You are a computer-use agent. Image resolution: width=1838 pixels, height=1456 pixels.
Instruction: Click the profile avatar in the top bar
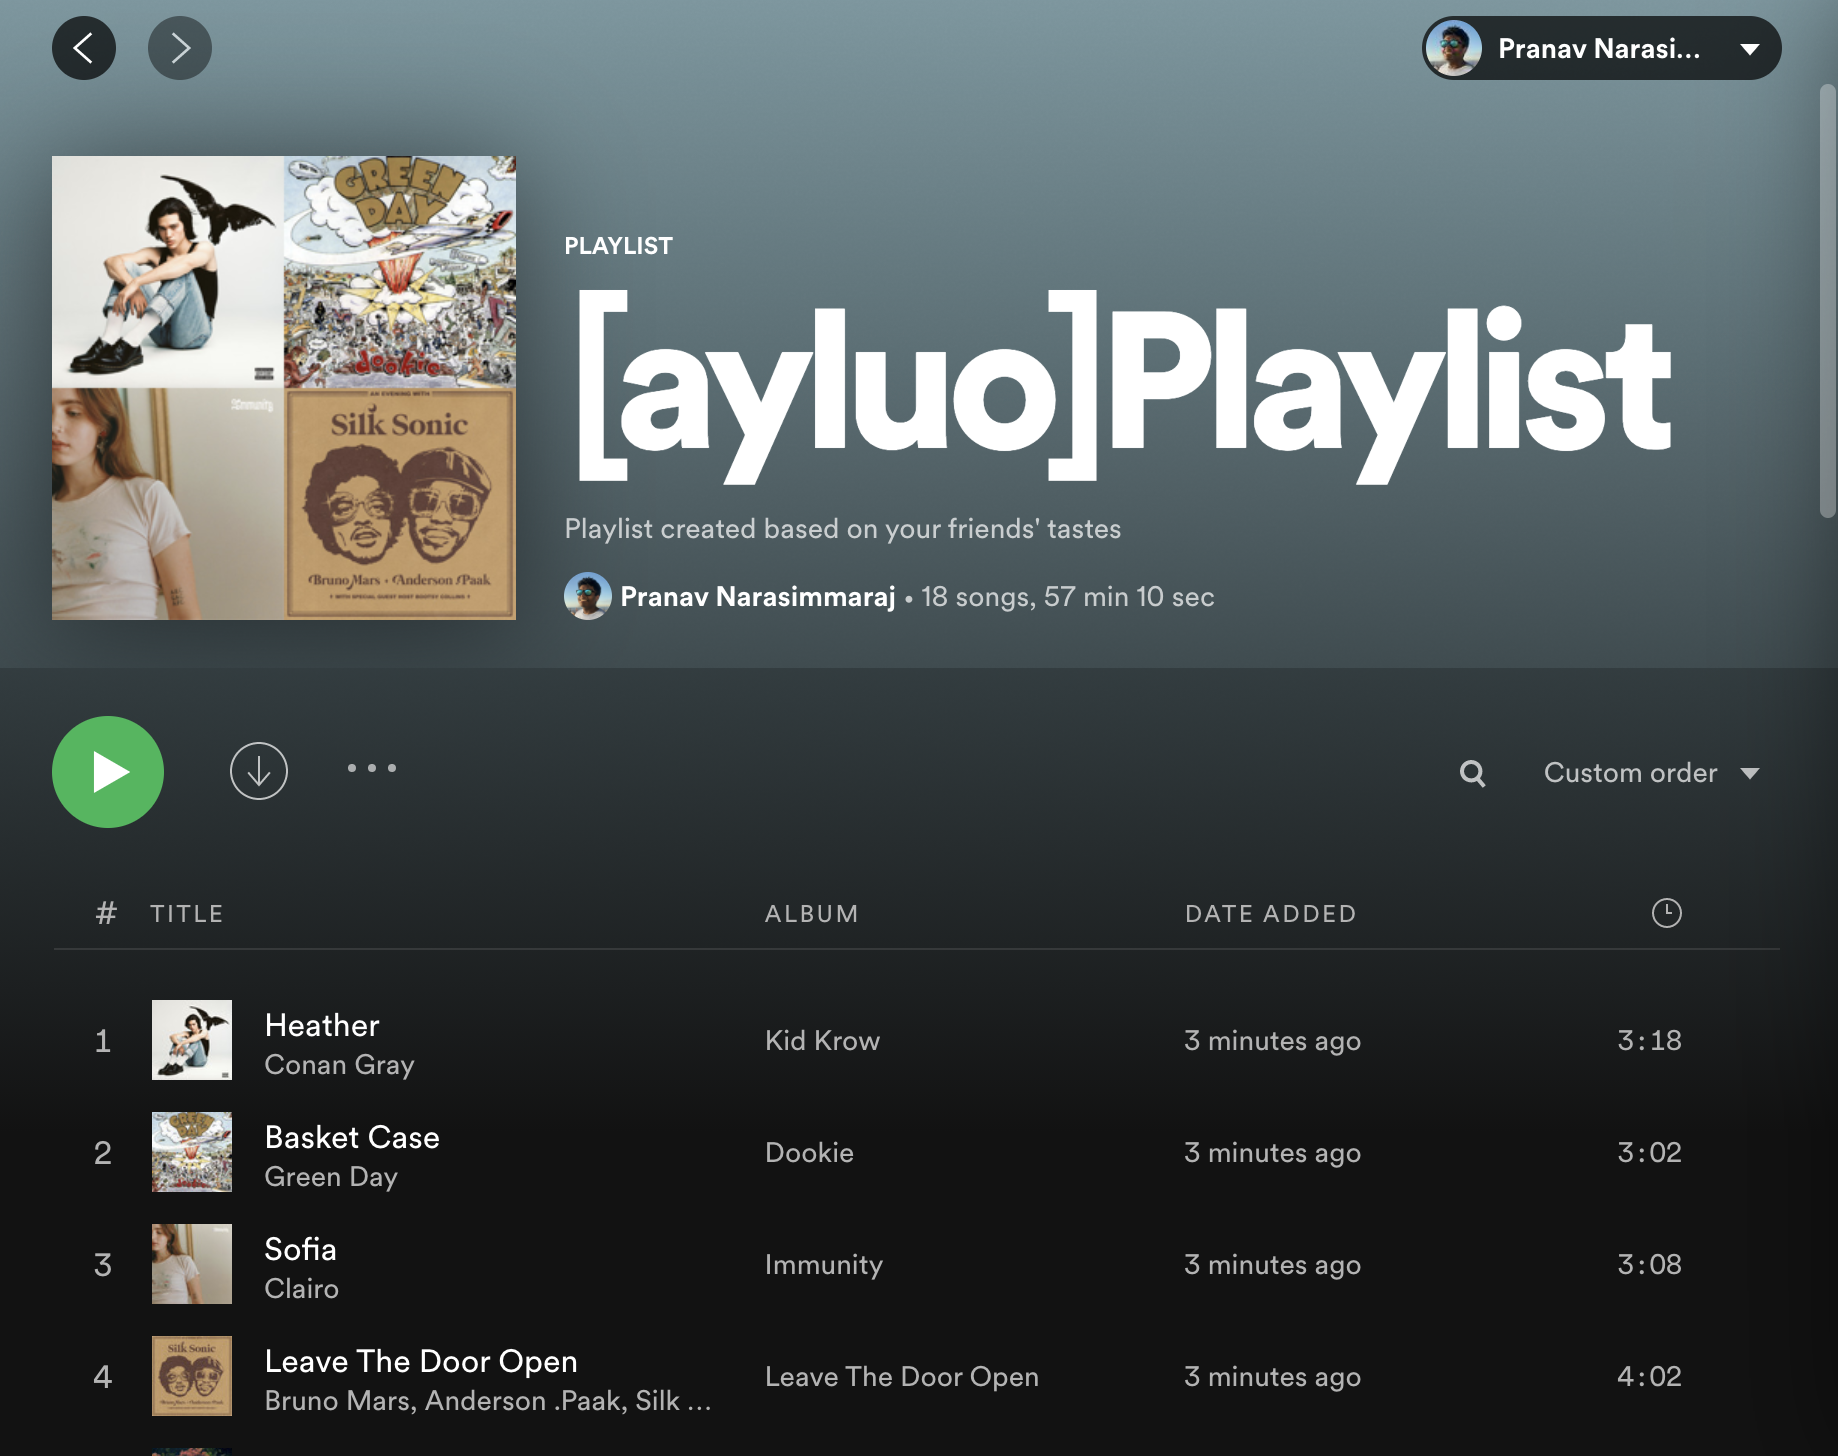pos(1454,48)
